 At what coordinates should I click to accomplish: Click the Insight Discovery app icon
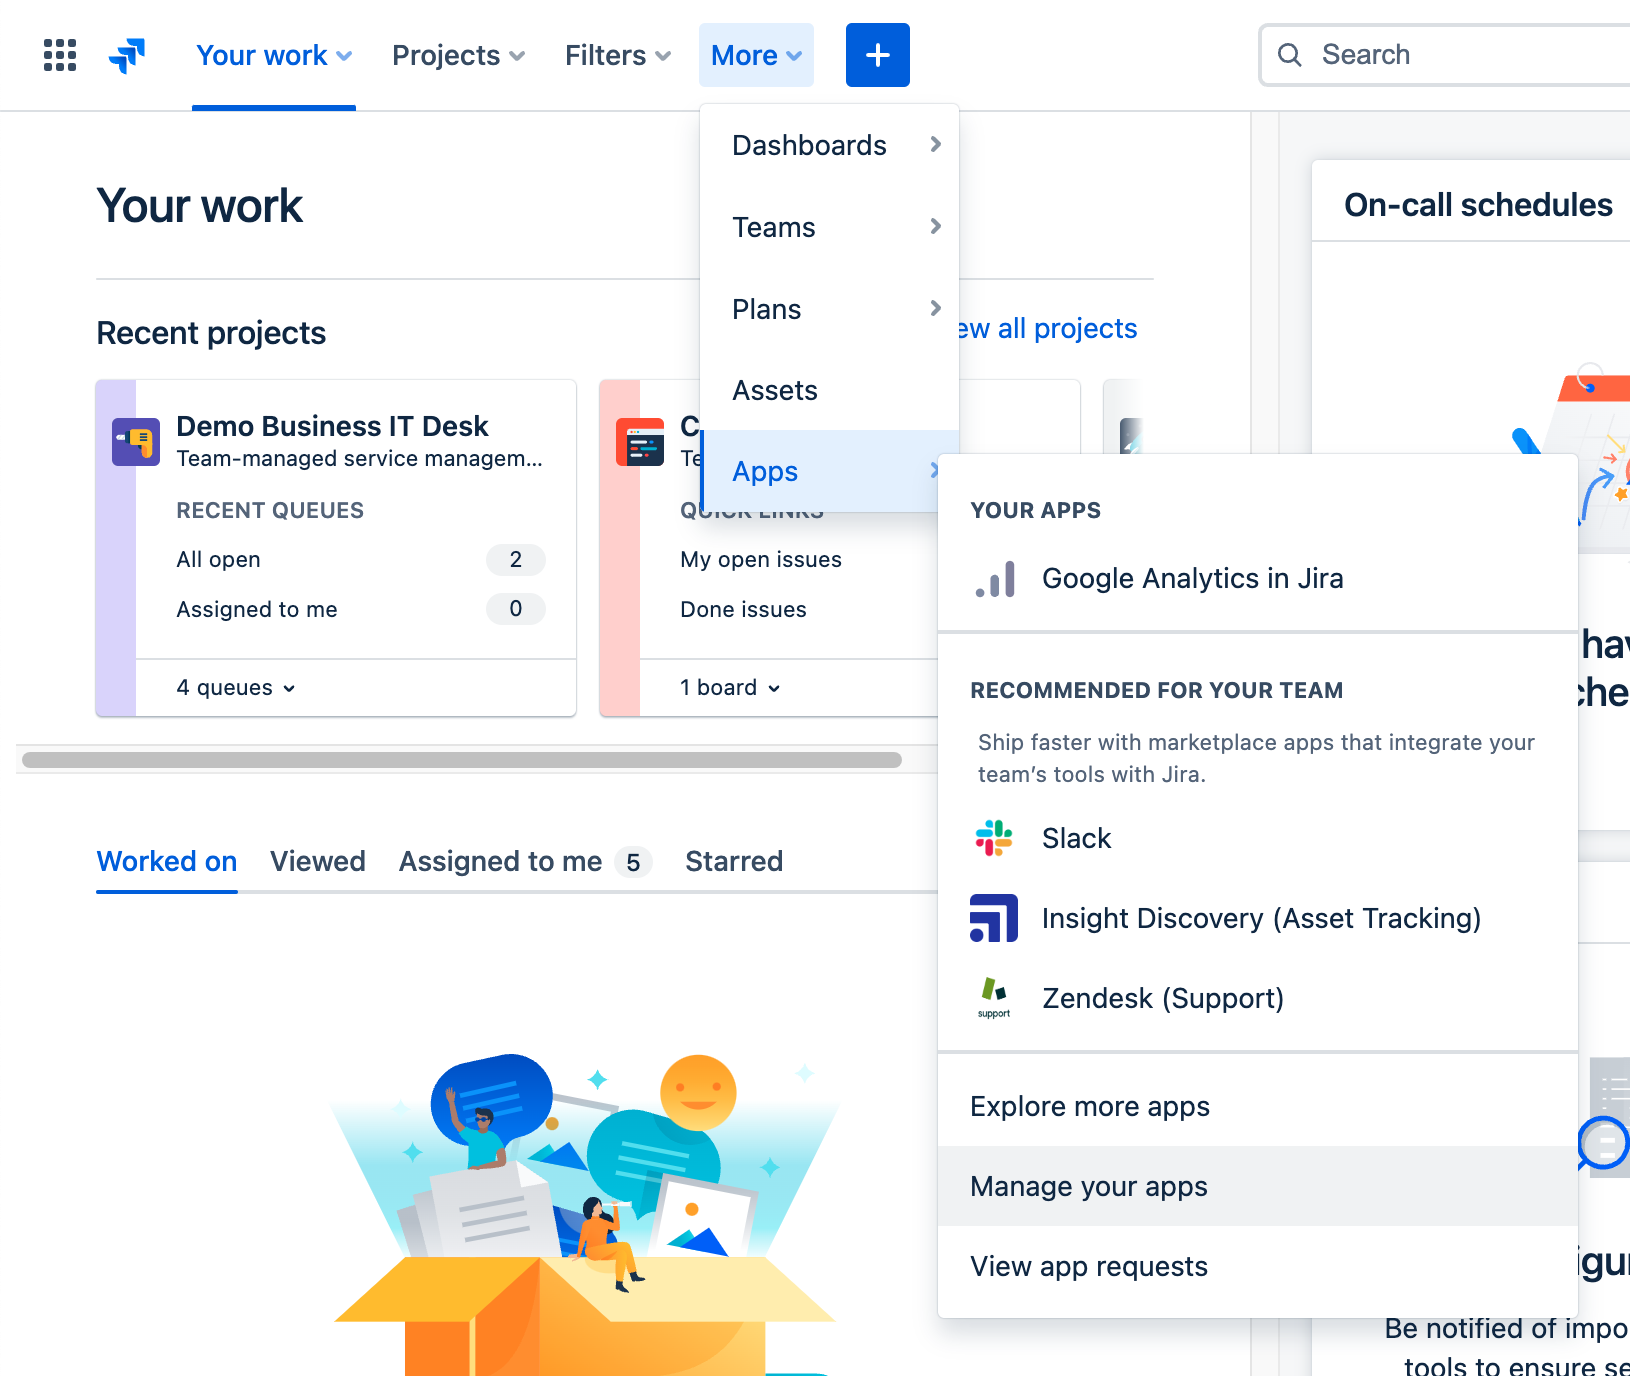[994, 918]
